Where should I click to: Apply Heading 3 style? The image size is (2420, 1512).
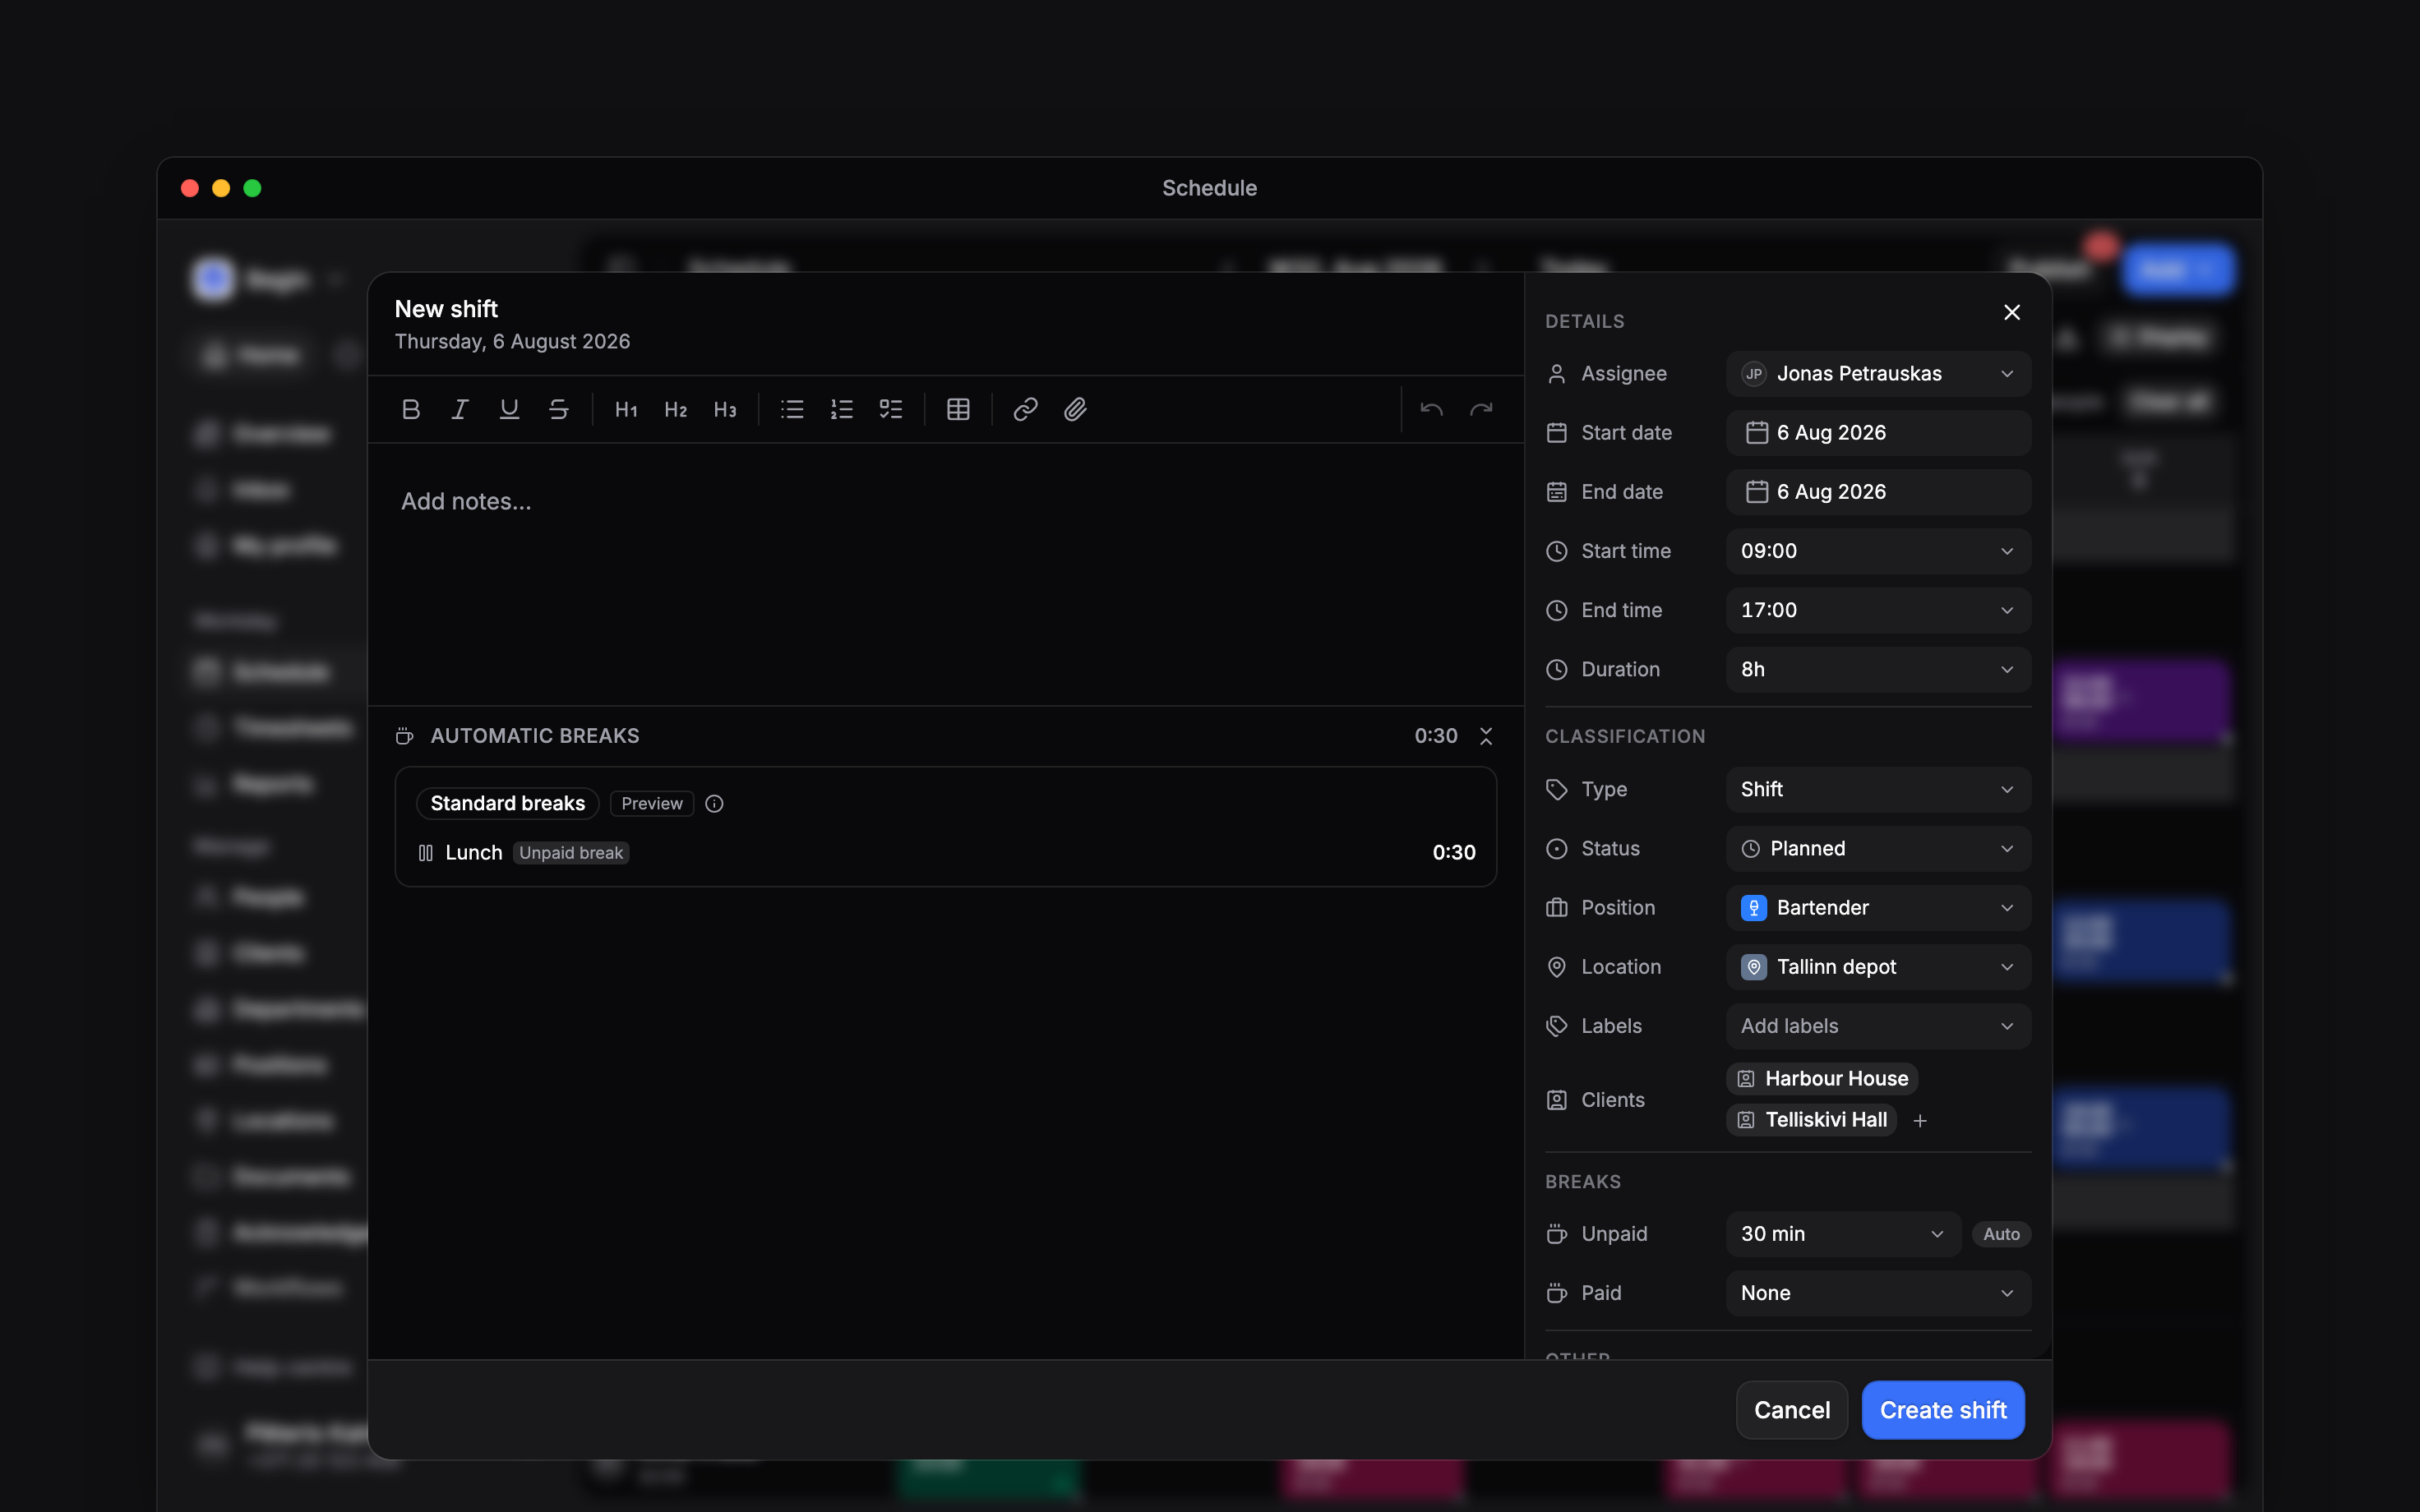[725, 409]
